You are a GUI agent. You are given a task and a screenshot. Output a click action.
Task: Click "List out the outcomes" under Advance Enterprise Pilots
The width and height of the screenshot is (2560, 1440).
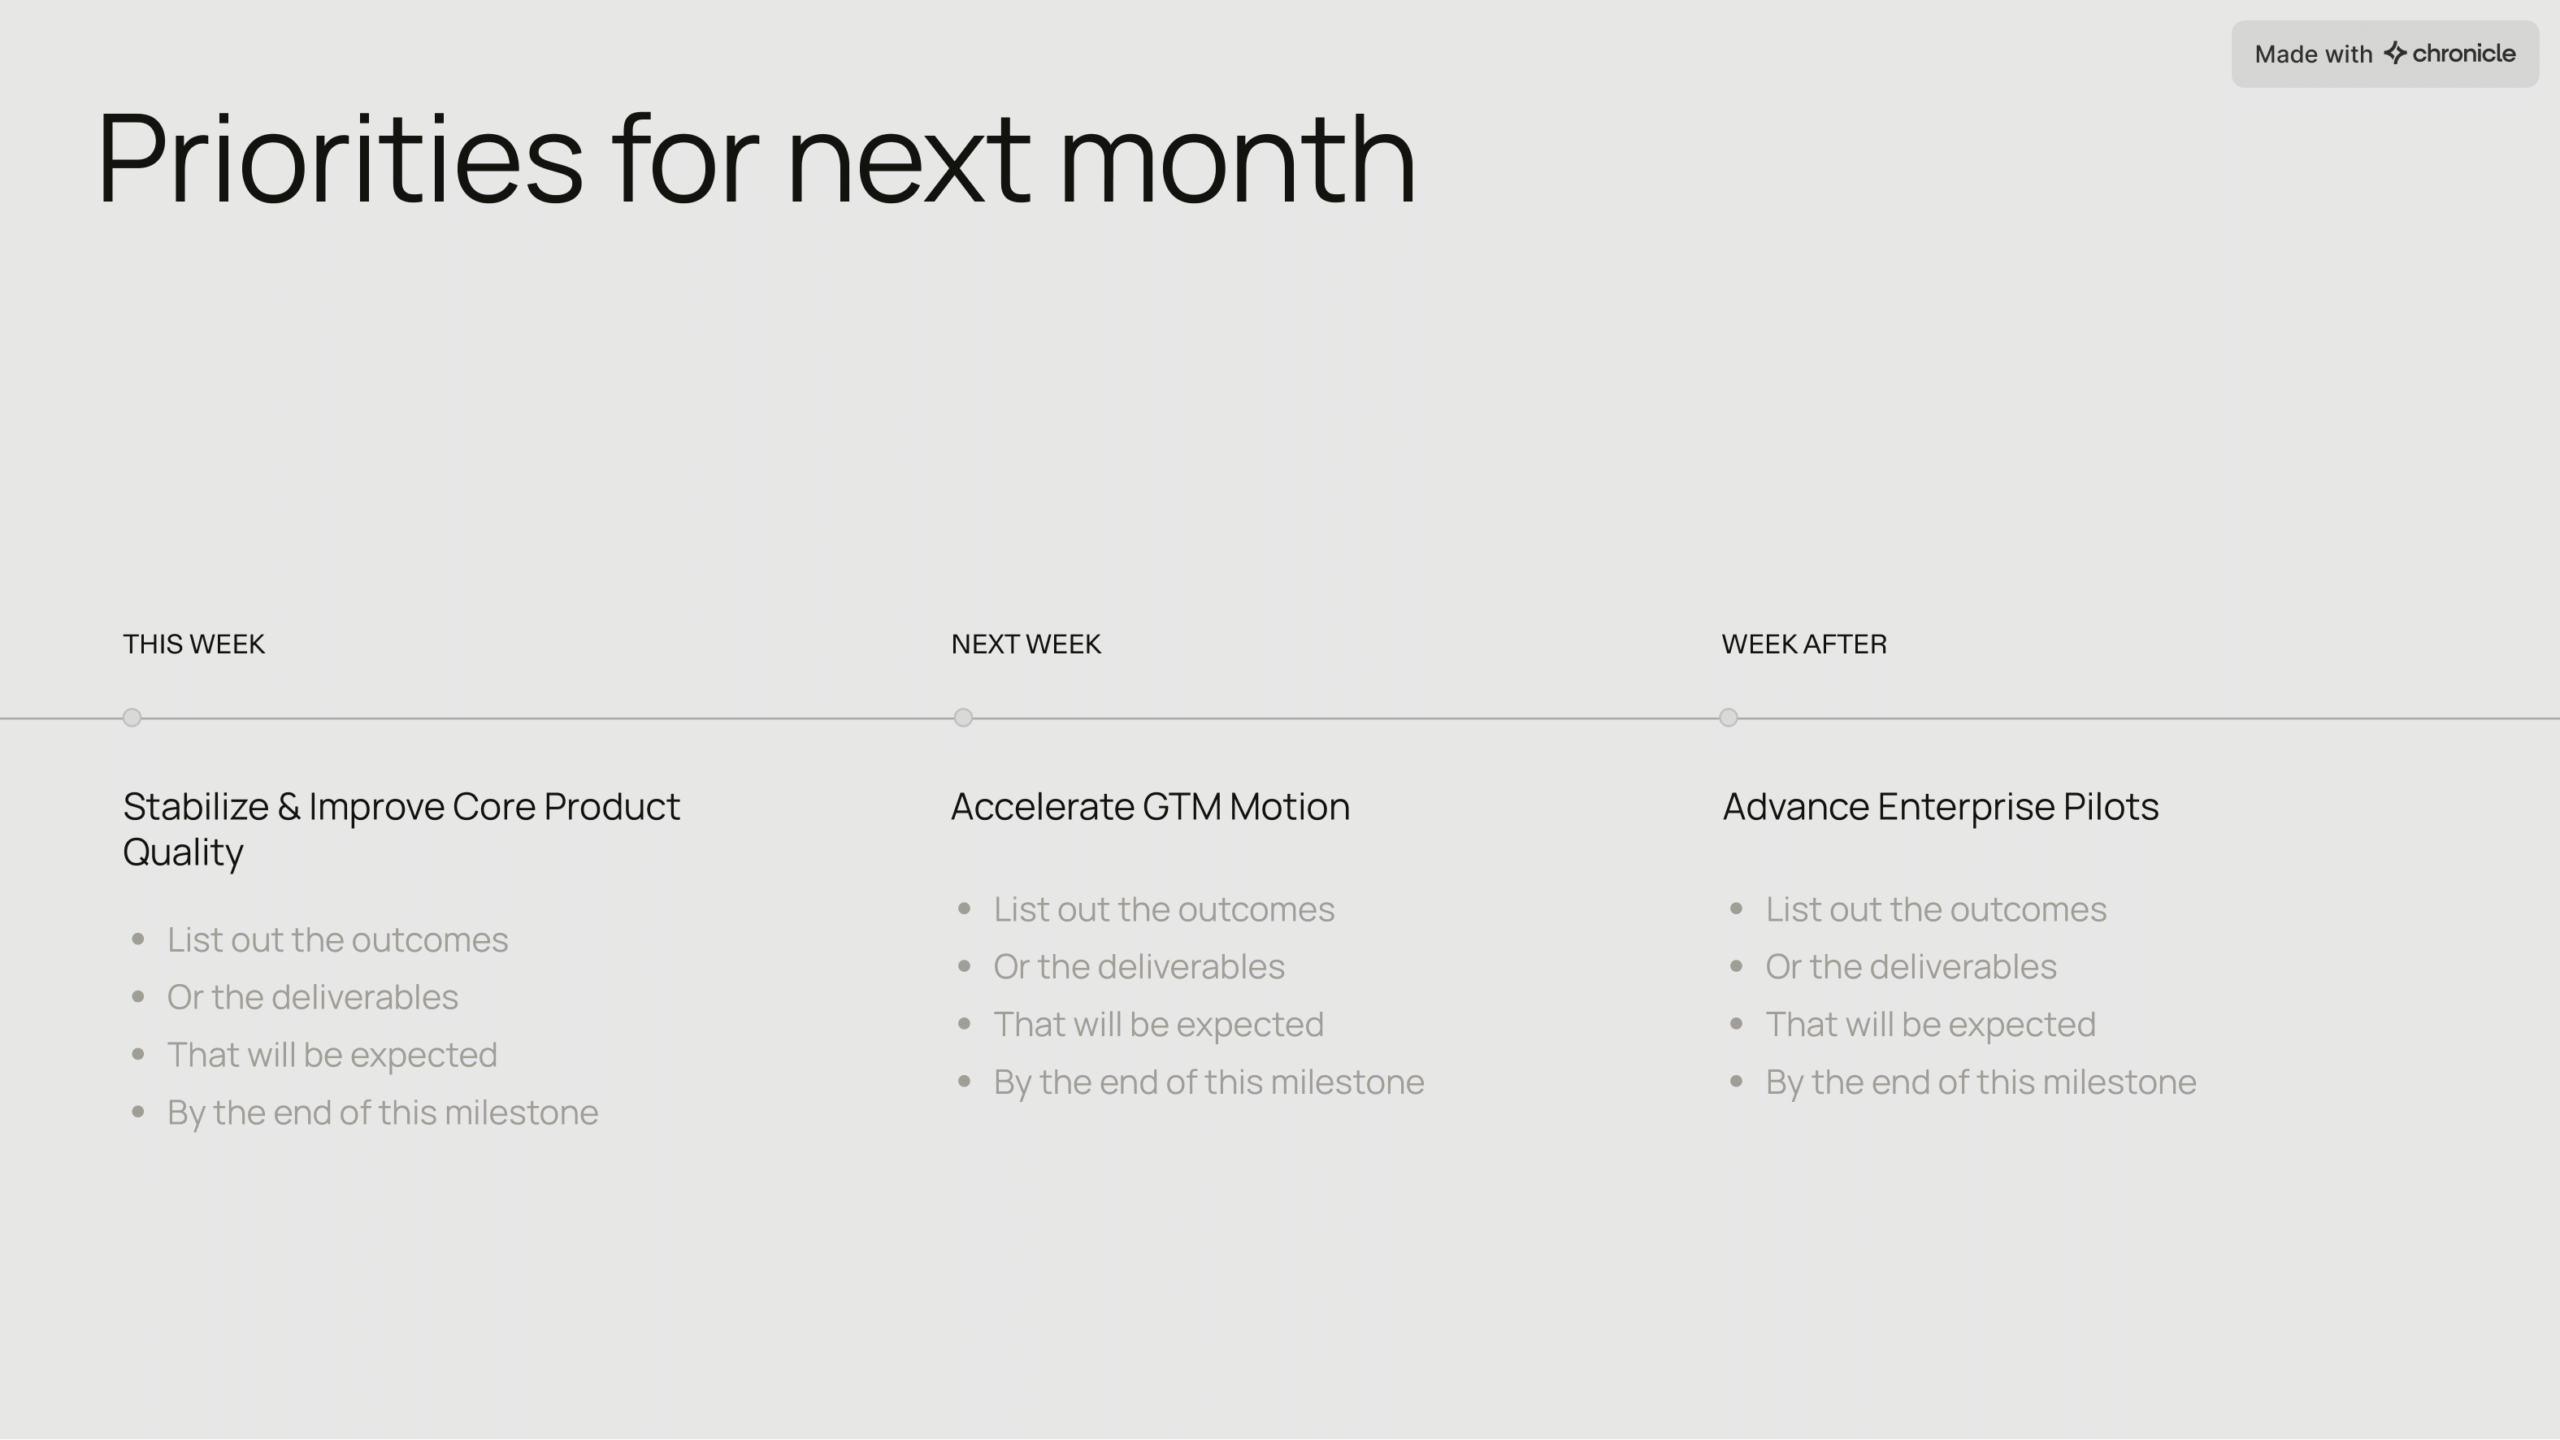1935,909
